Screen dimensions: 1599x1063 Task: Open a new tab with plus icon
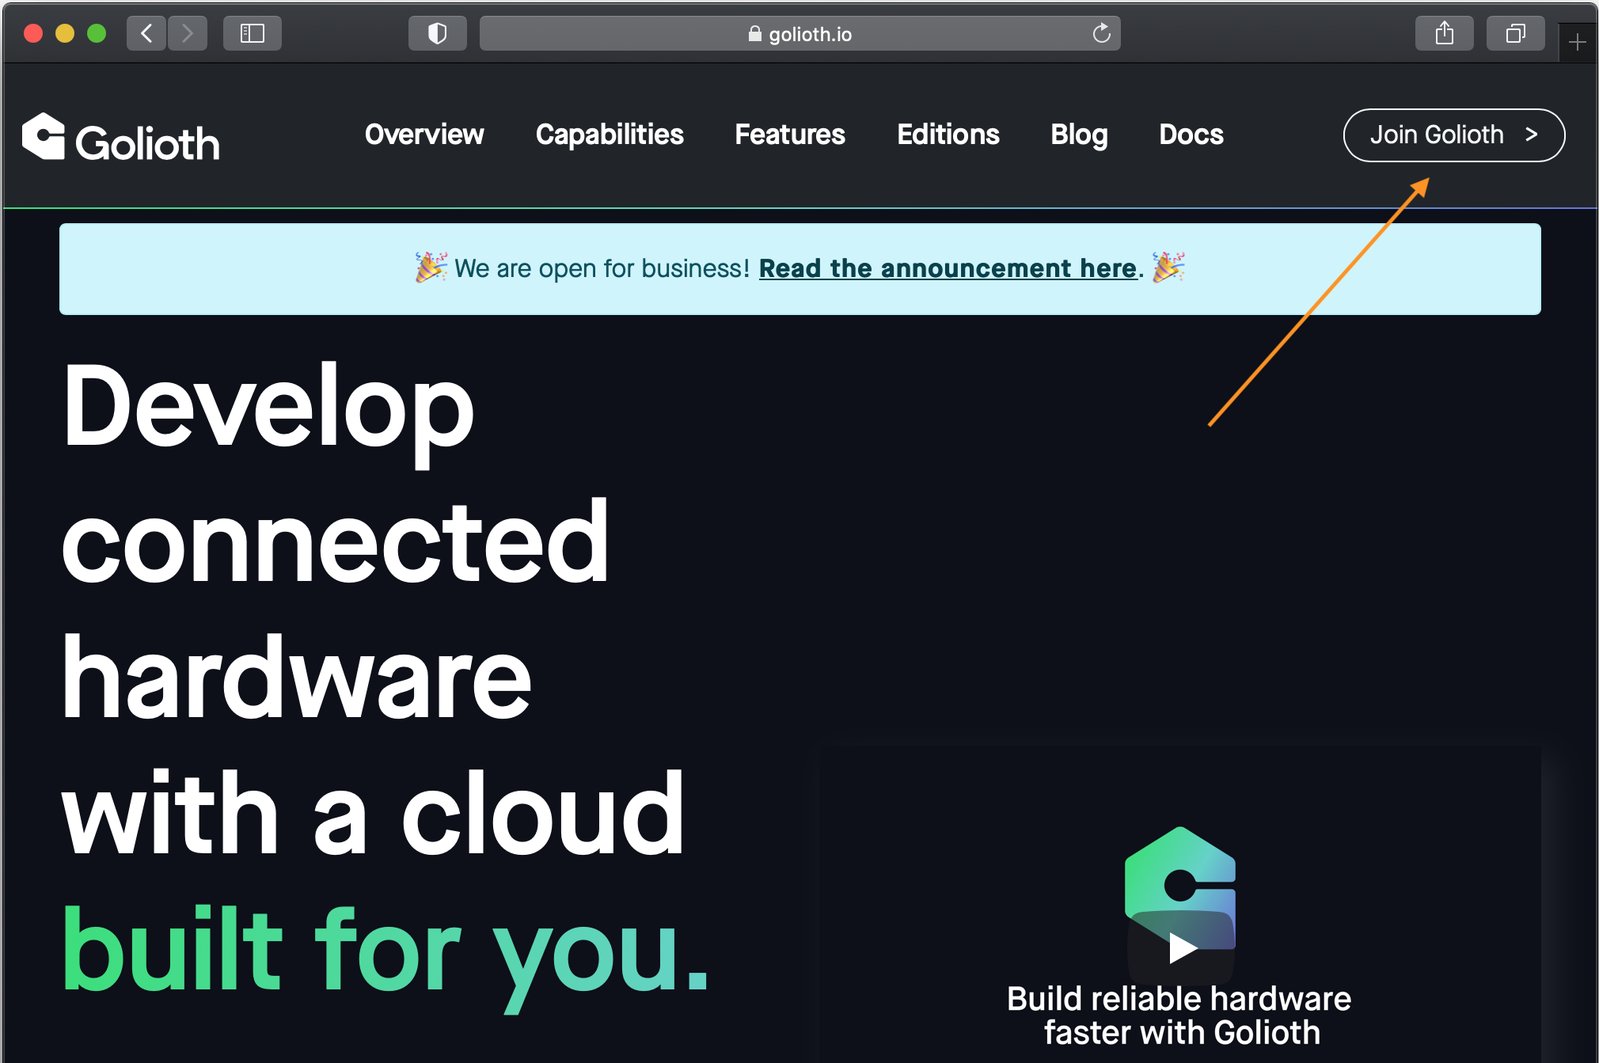[1577, 43]
